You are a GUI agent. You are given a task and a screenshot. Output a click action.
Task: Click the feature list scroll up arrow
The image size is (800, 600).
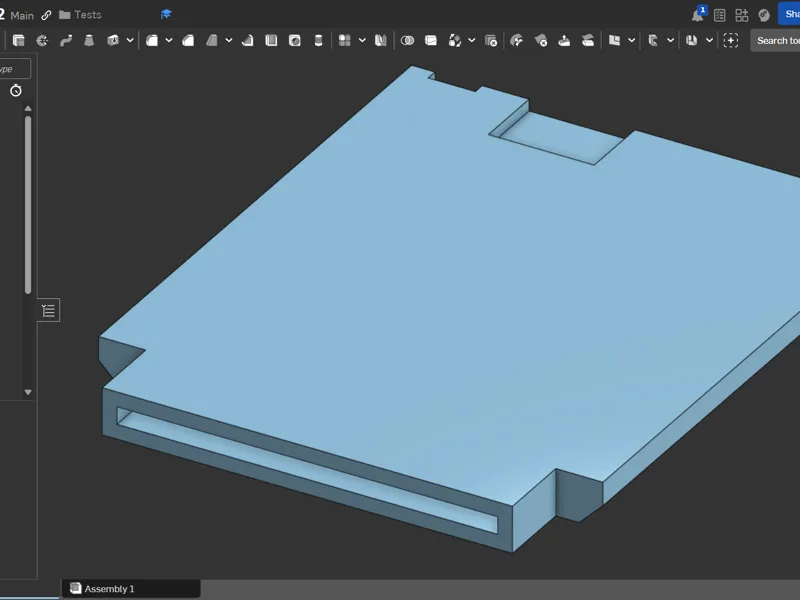[x=28, y=108]
